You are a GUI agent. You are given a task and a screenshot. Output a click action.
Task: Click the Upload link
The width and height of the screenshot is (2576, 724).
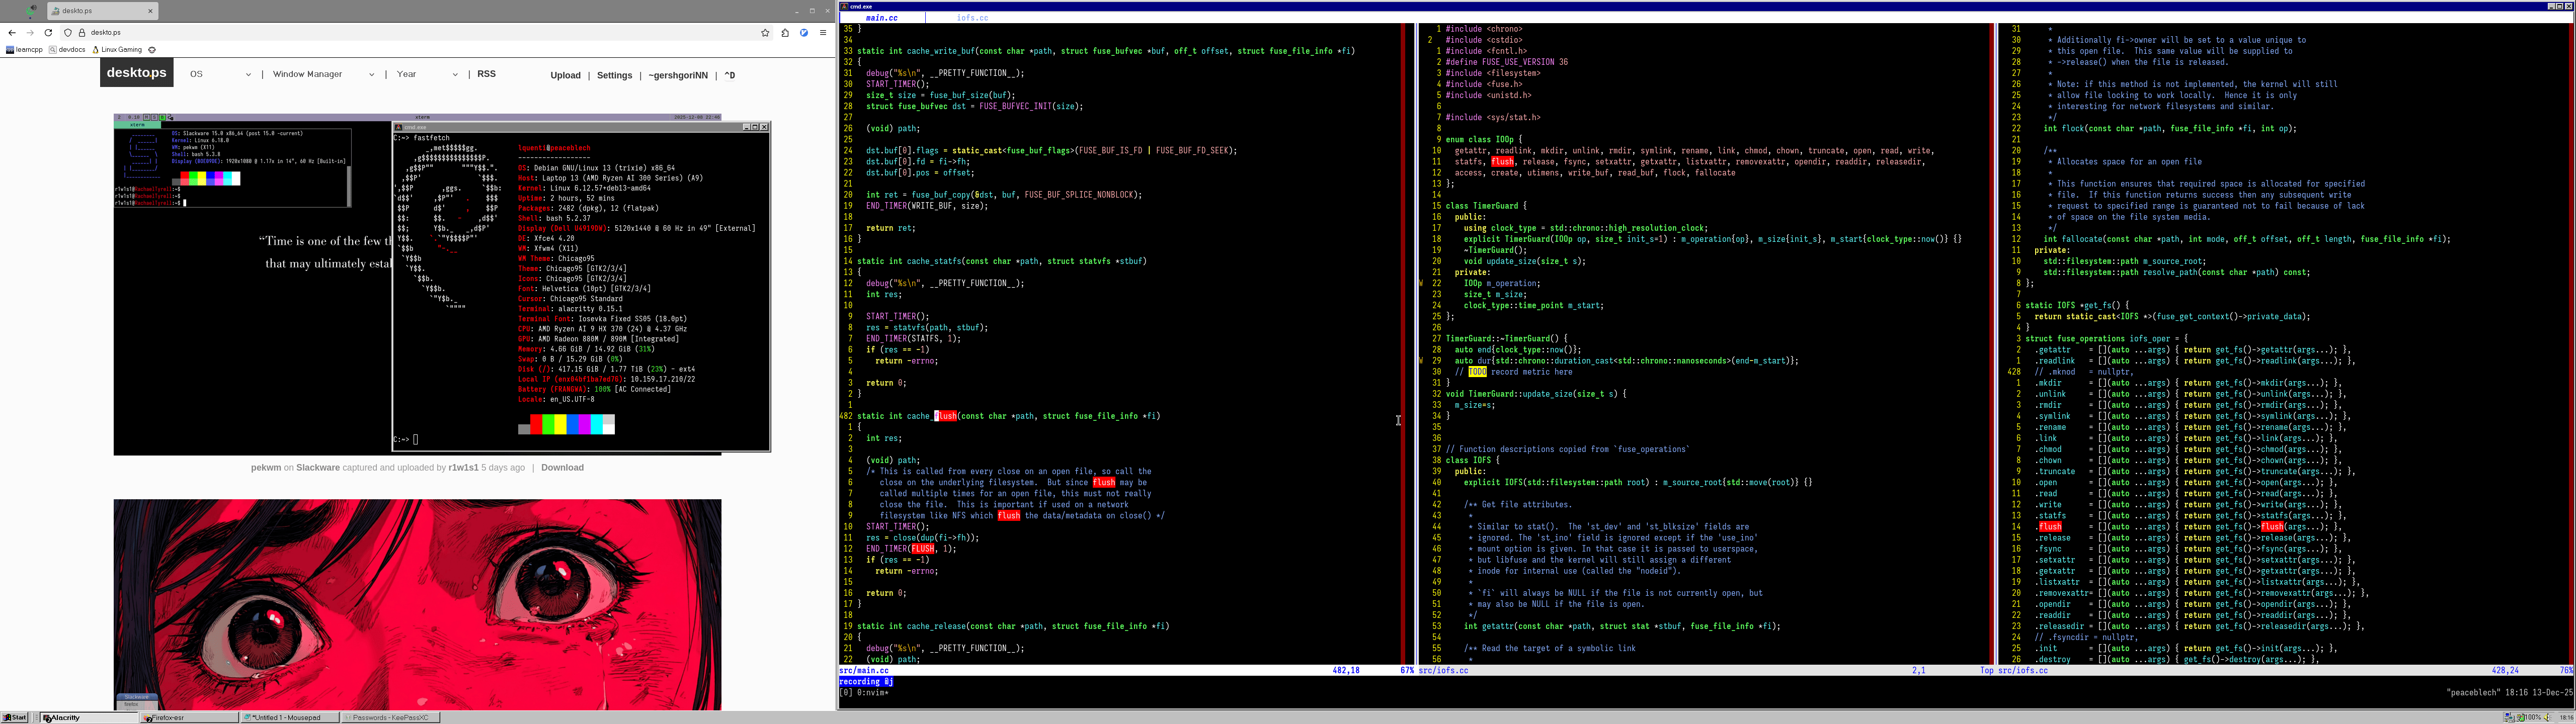(x=565, y=75)
